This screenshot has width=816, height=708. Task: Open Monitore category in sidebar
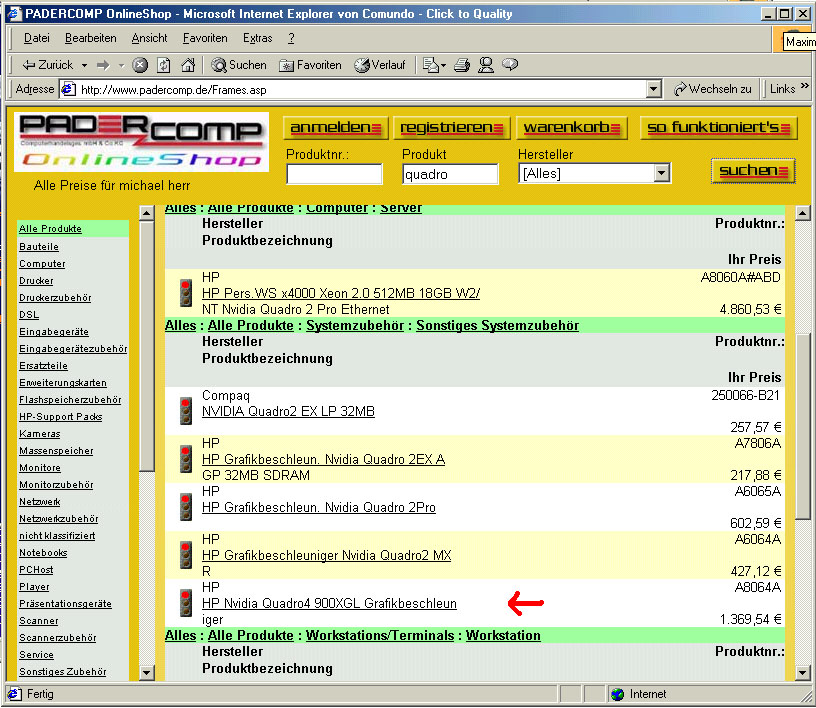[x=40, y=467]
